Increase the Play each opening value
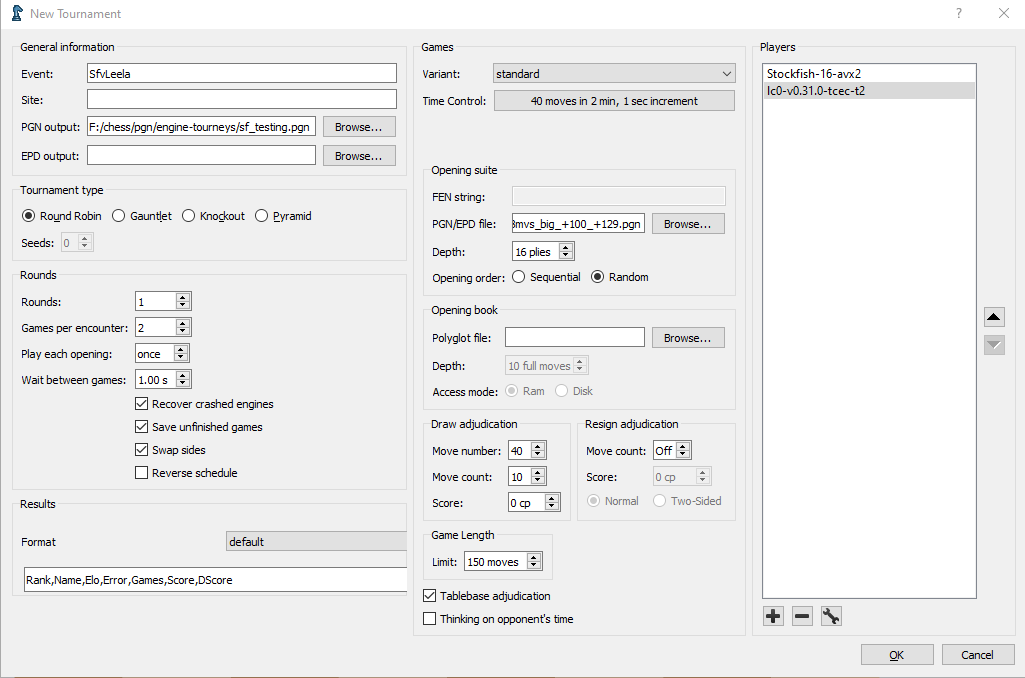Screen dimensions: 1025x678 coord(181,350)
